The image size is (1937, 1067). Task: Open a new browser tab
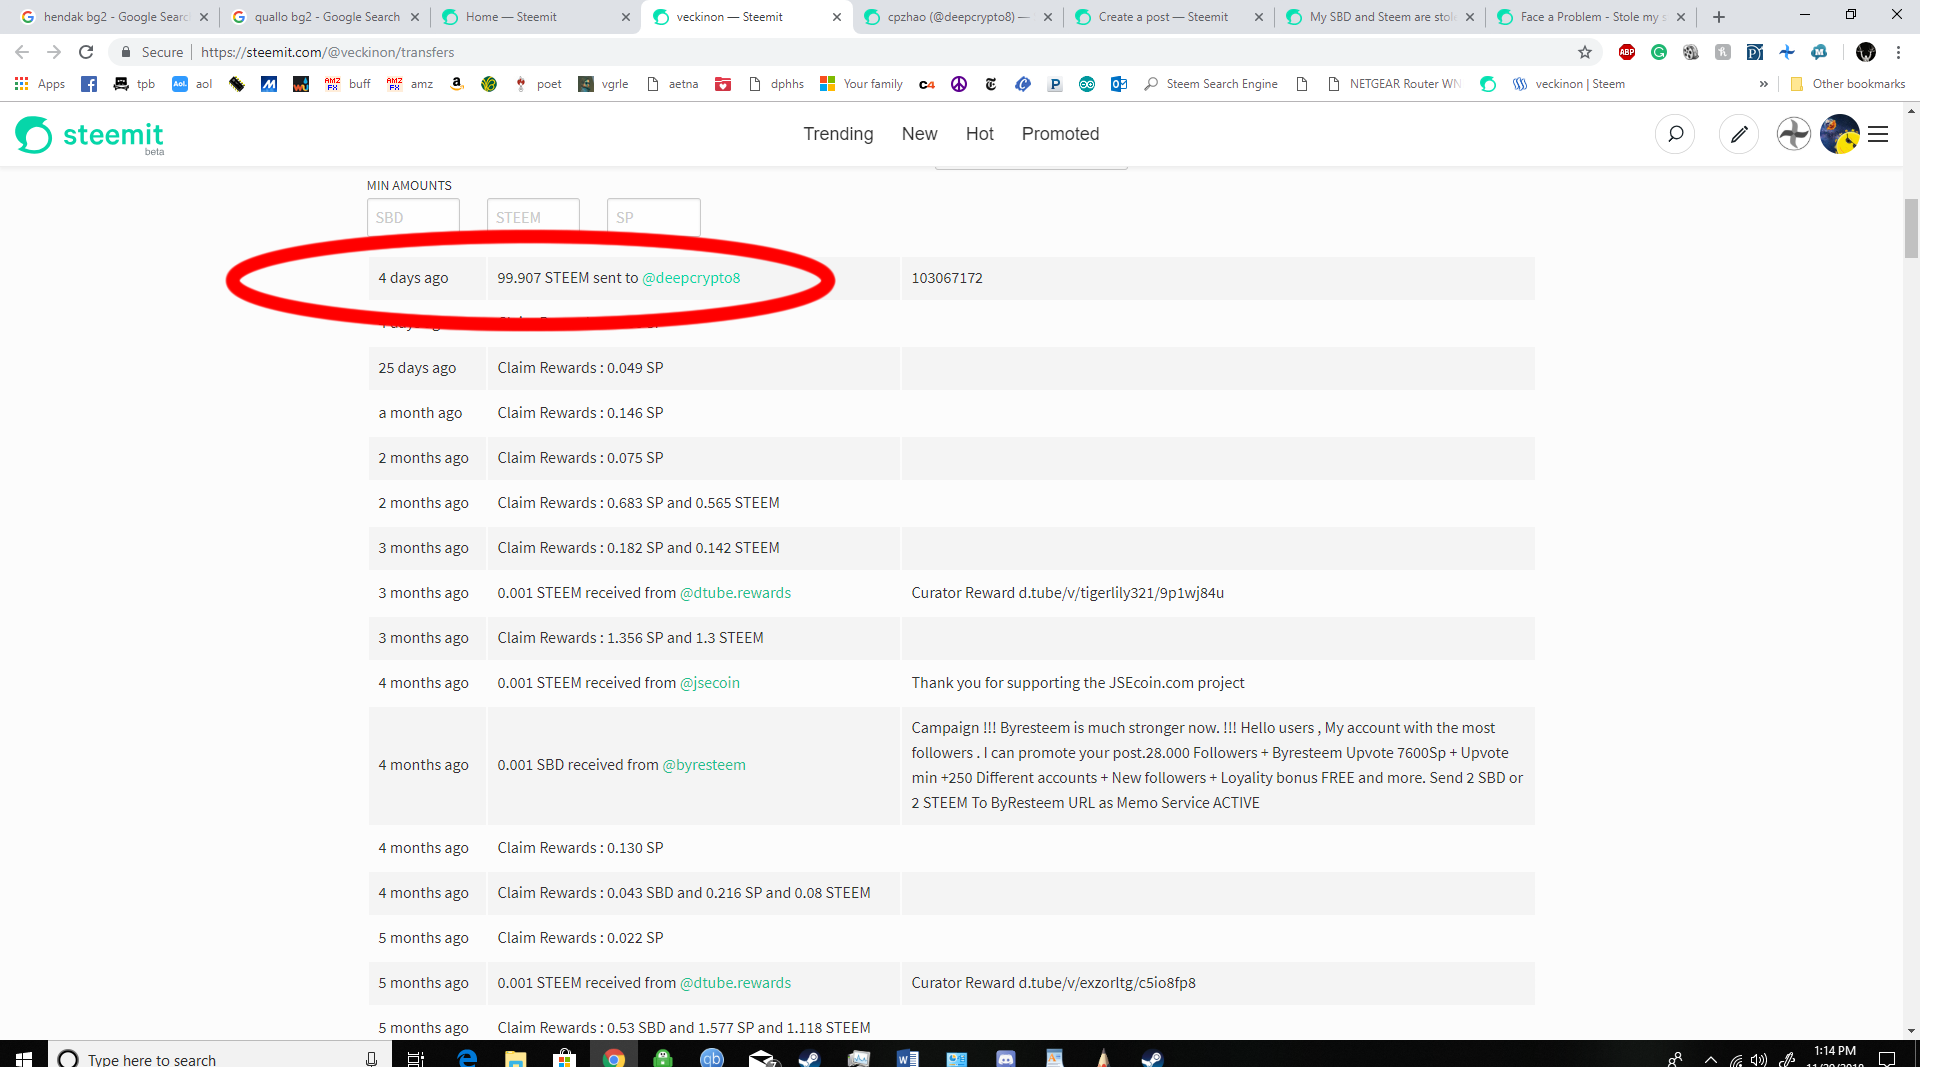tap(1719, 17)
